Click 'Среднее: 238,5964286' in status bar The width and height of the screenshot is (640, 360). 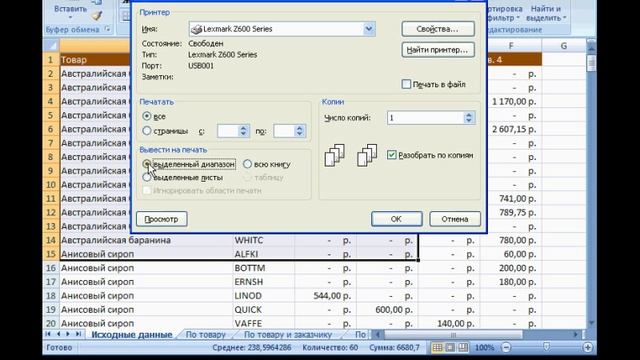tap(252, 347)
